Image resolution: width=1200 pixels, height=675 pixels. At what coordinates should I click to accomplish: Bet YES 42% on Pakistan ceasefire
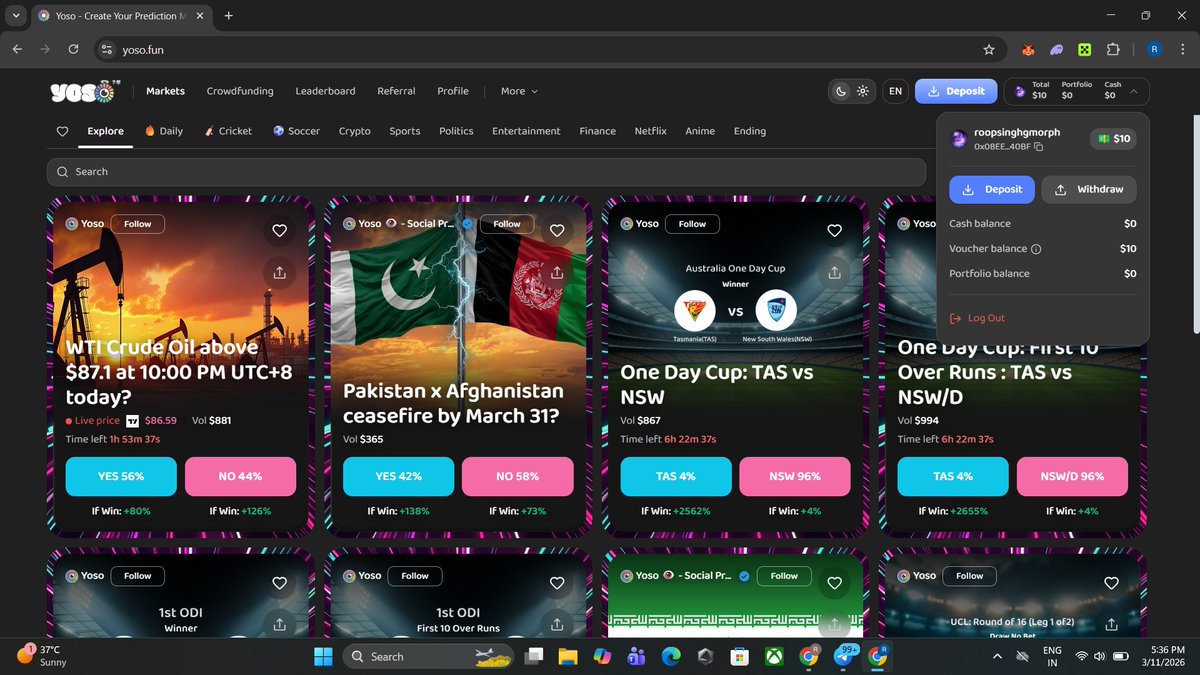pos(398,476)
